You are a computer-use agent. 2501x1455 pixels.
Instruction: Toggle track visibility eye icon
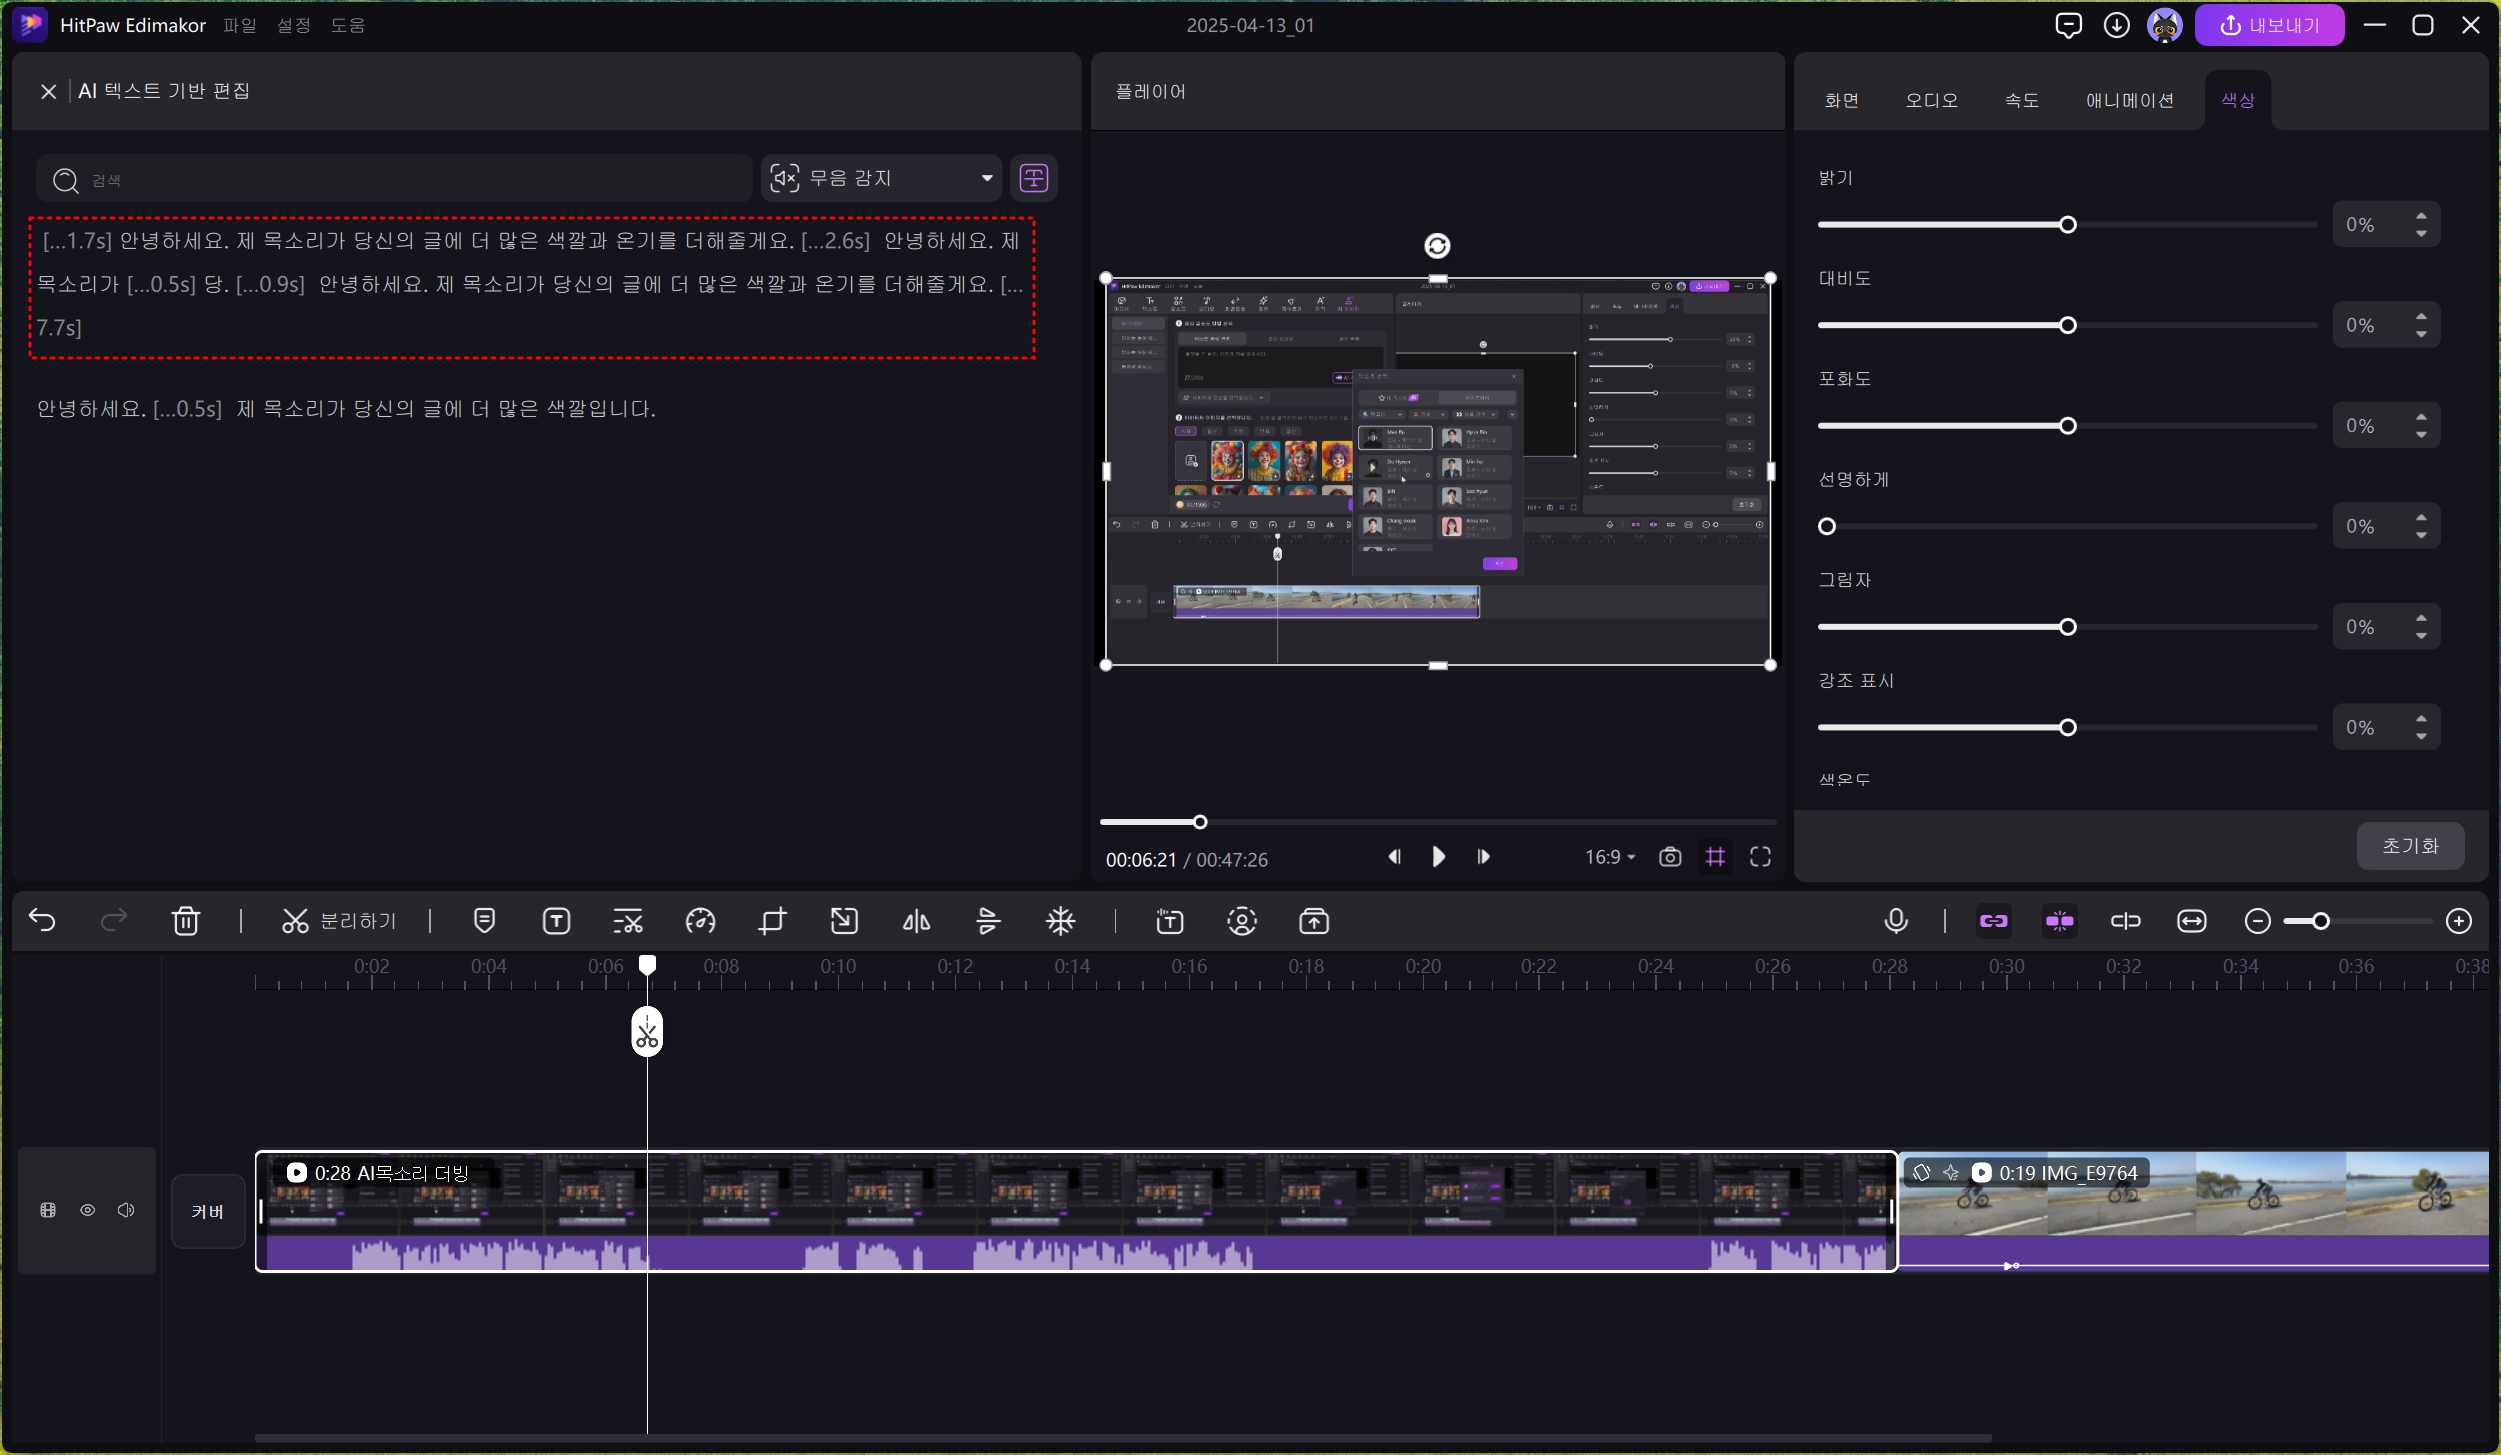point(88,1210)
